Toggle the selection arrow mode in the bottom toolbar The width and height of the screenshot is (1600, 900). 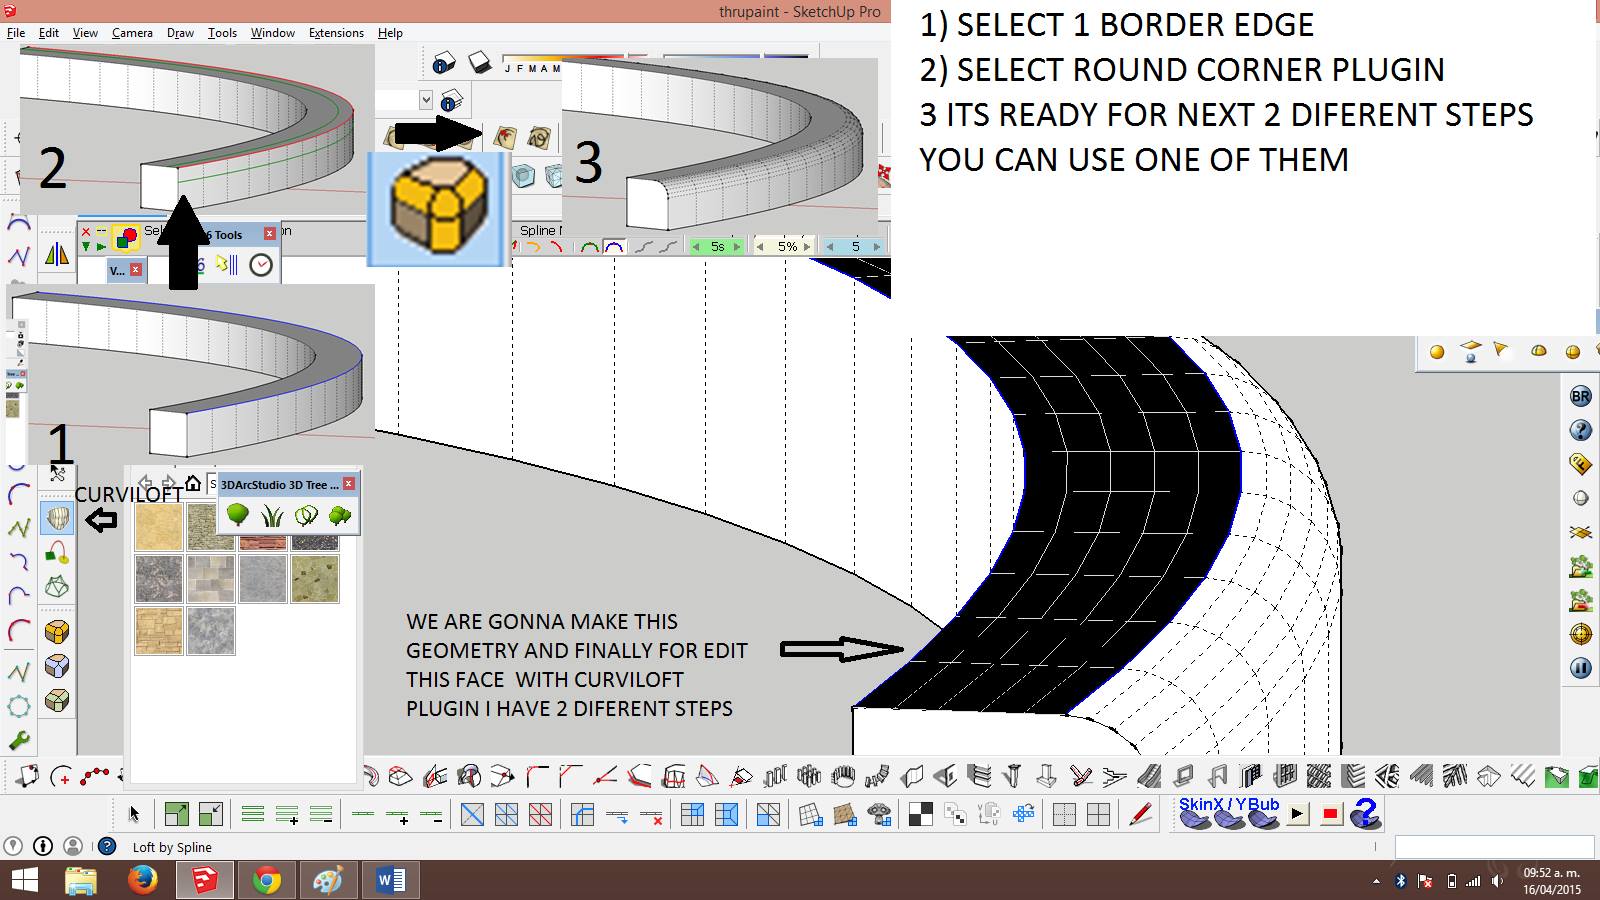[134, 815]
